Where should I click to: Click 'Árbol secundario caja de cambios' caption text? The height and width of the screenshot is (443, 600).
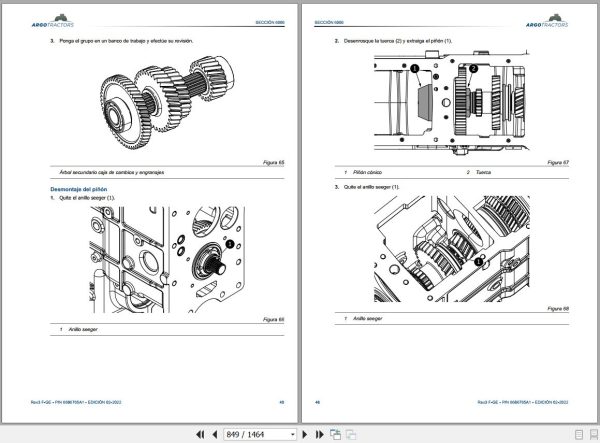pos(112,173)
